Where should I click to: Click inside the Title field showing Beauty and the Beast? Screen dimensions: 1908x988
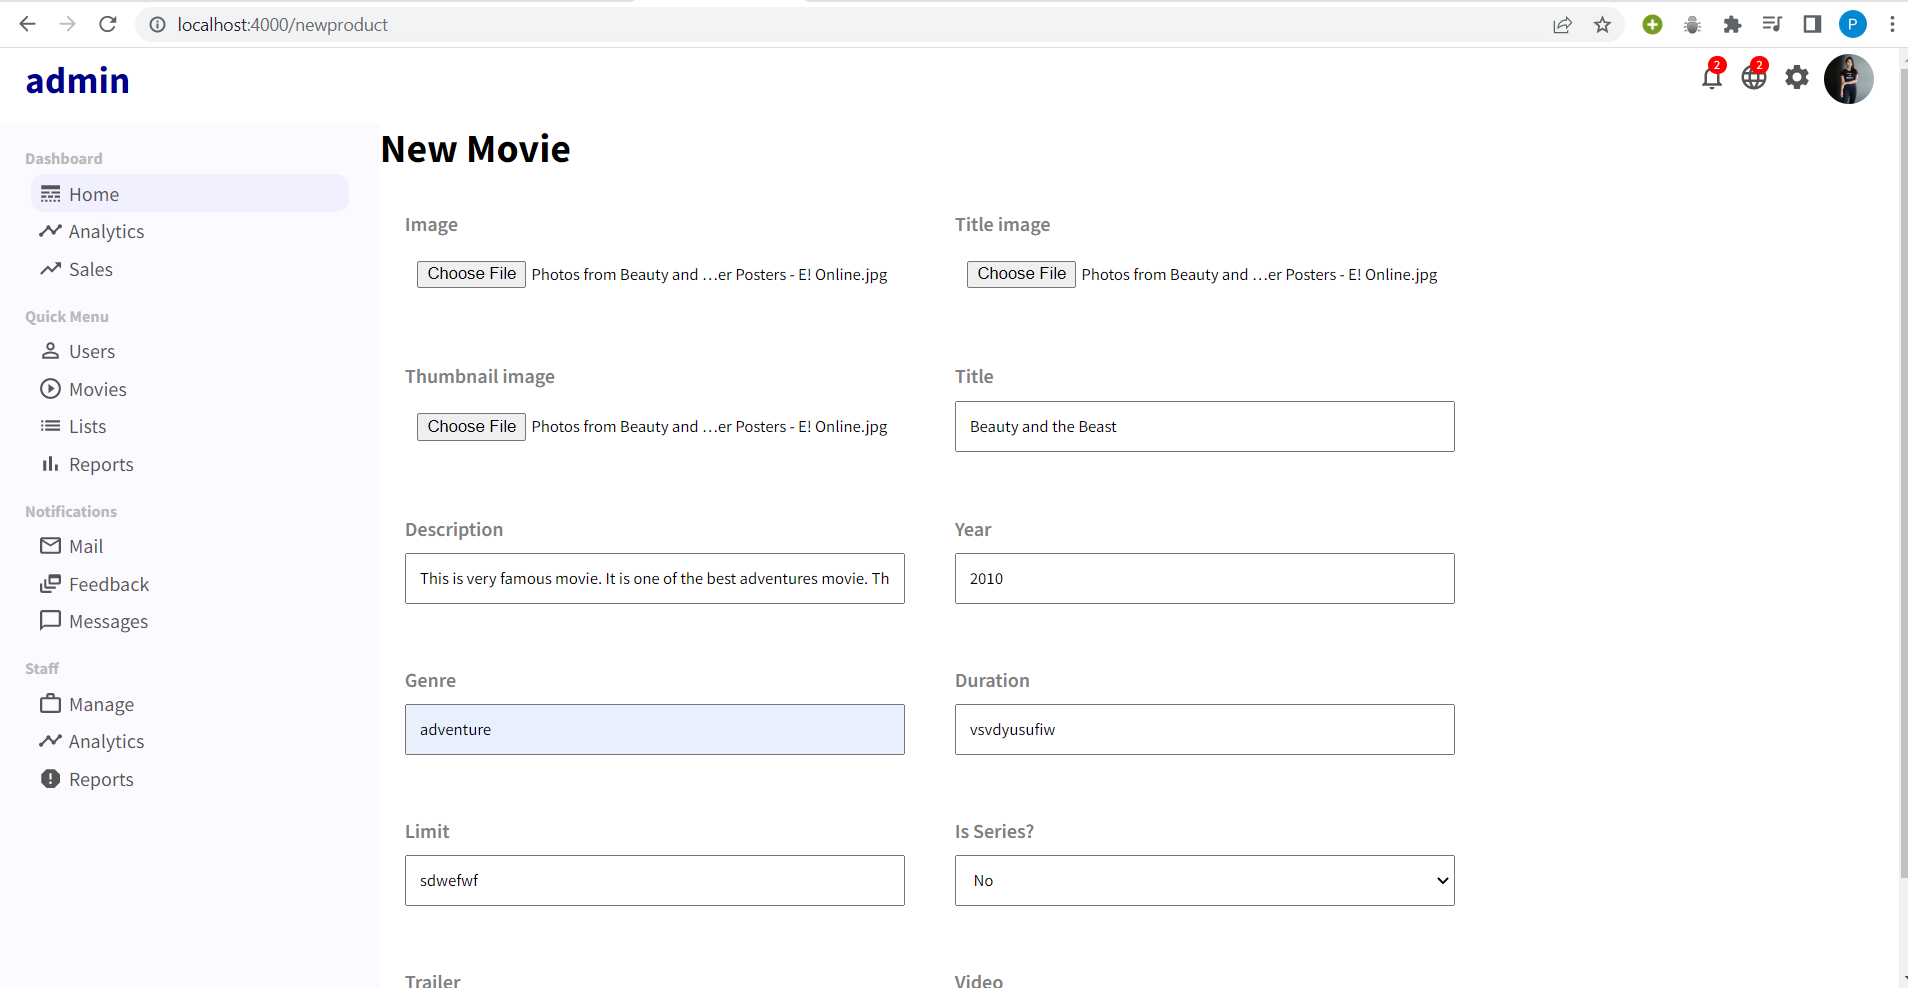click(1203, 426)
